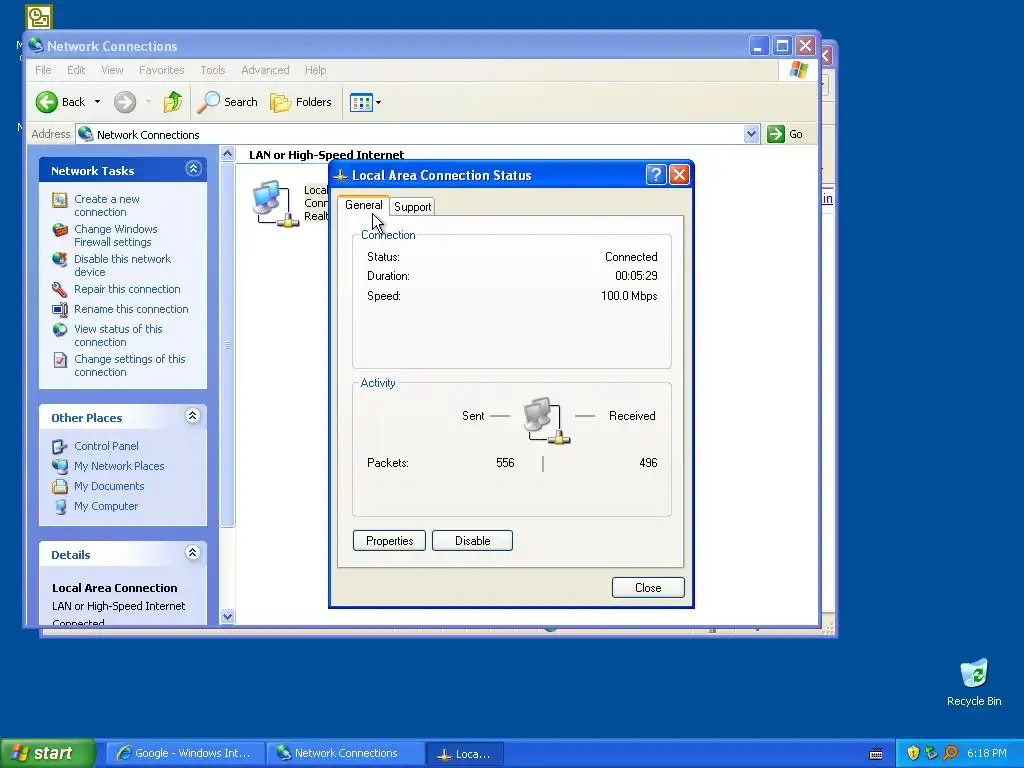
Task: Click Repair this connection wrench icon
Action: pos(60,289)
